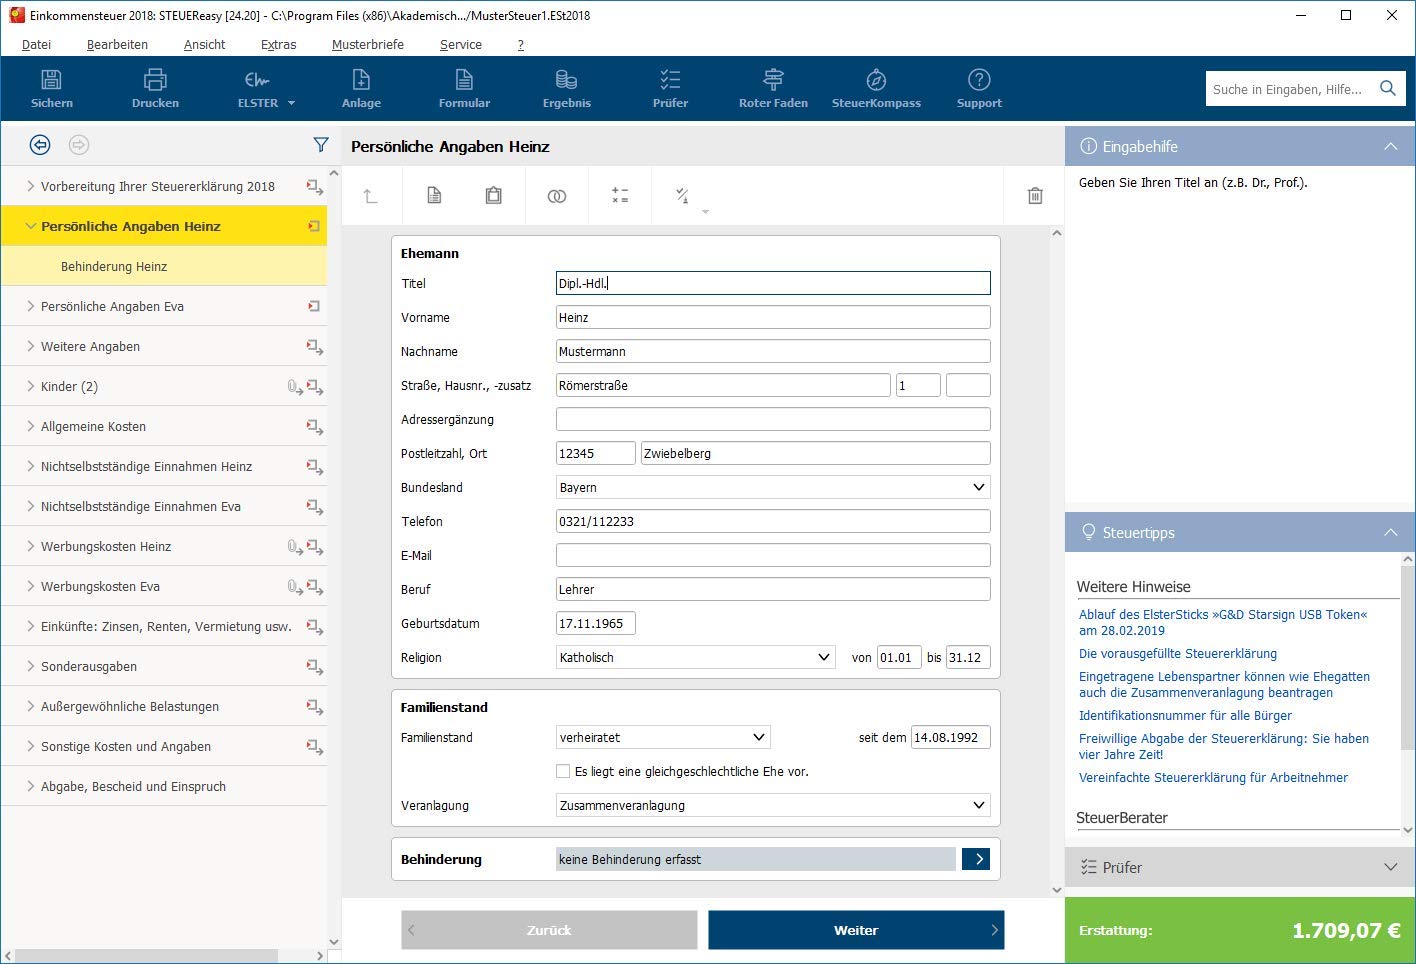
Task: Collapse the Eingabehilfe panel
Action: tap(1390, 146)
